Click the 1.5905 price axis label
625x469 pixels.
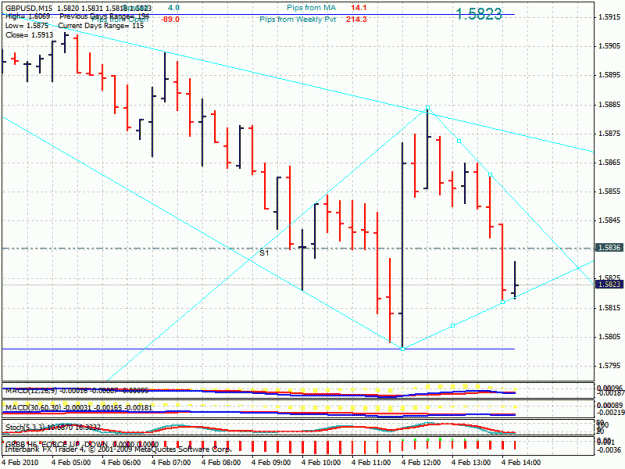(x=610, y=46)
